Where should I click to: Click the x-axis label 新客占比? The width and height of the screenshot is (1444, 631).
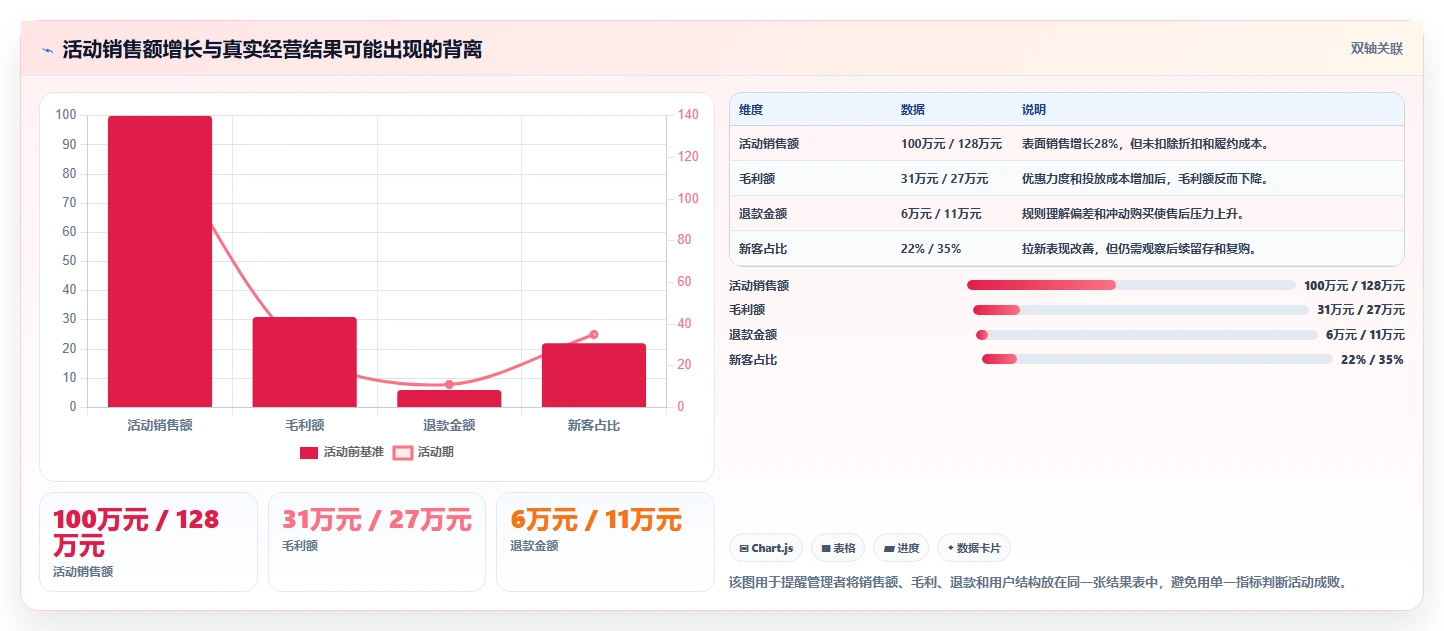tap(594, 425)
